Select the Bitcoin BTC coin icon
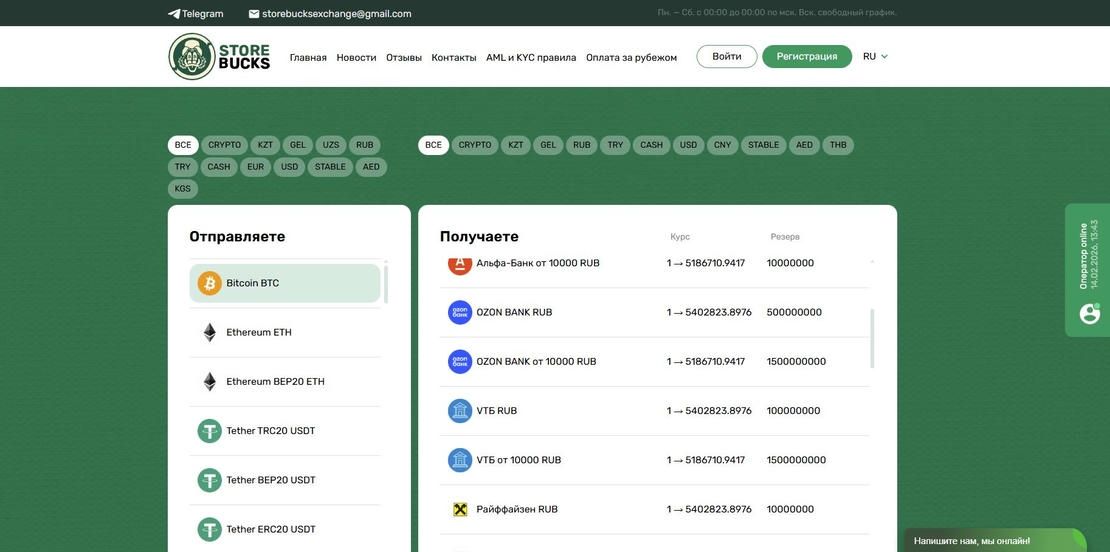This screenshot has width=1110, height=552. 209,283
